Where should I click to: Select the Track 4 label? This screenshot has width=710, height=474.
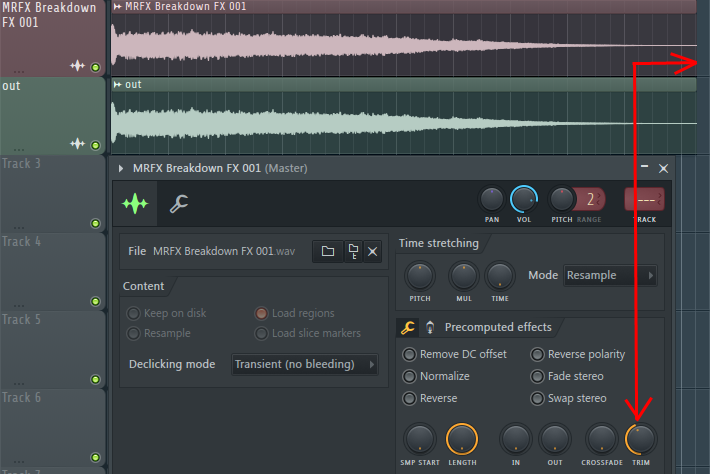click(21, 241)
